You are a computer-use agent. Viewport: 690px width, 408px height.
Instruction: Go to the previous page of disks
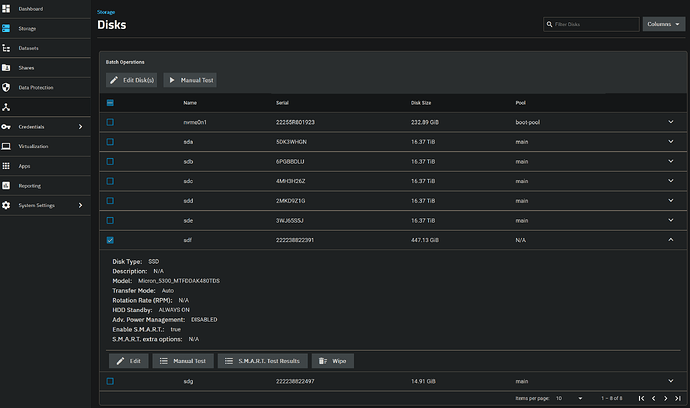pyautogui.click(x=653, y=398)
